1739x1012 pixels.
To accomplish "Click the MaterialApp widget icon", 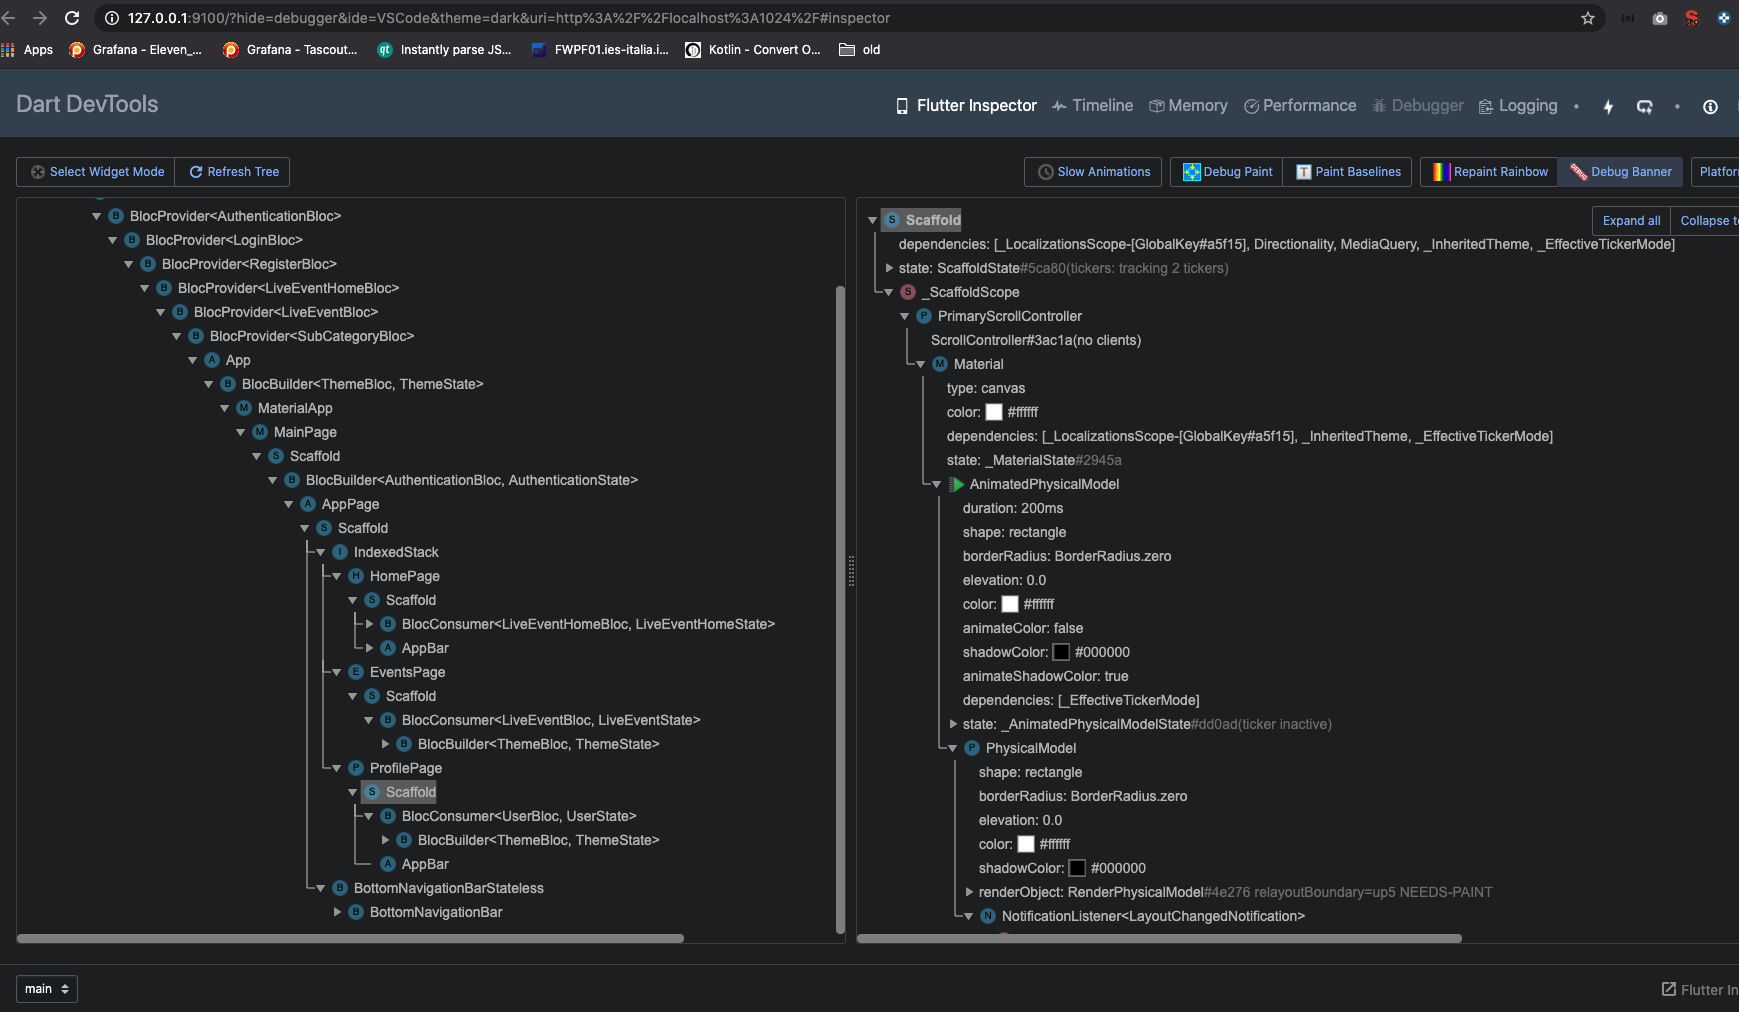I will click(x=244, y=408).
